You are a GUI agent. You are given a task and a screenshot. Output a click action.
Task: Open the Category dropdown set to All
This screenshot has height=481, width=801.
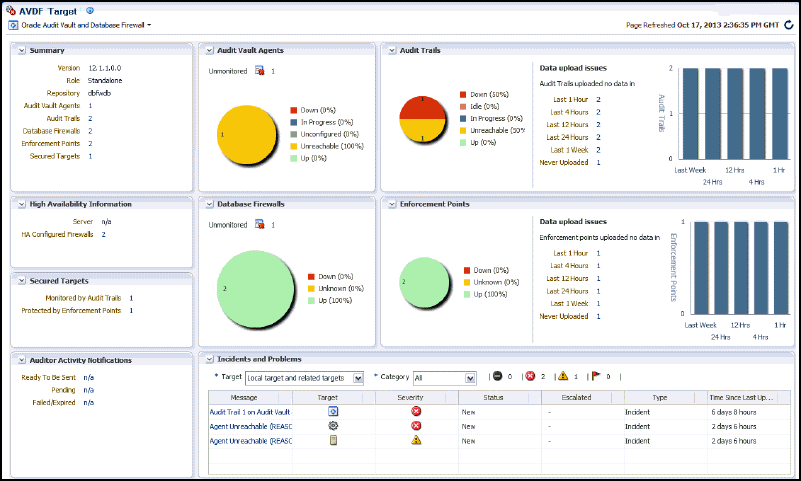click(x=470, y=378)
